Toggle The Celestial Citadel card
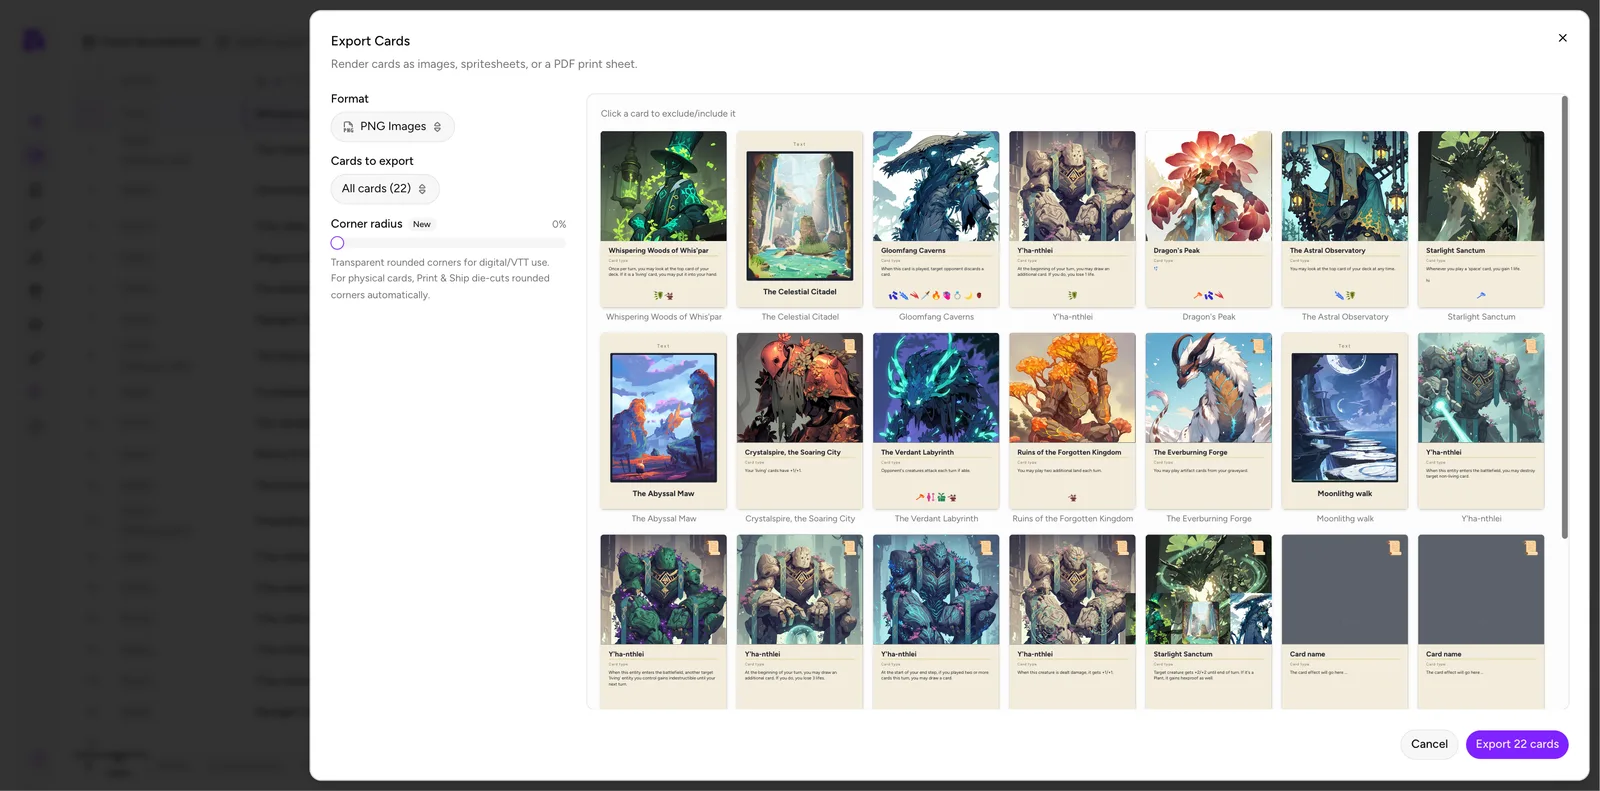 pos(800,219)
